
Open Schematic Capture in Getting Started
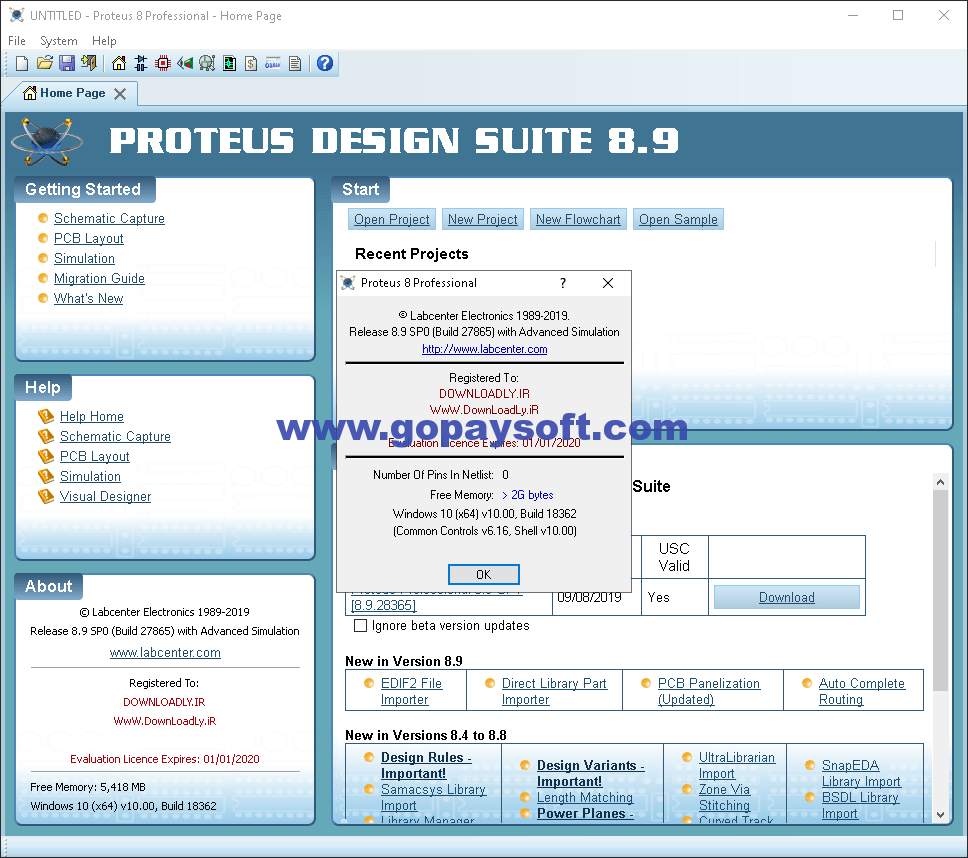click(109, 219)
